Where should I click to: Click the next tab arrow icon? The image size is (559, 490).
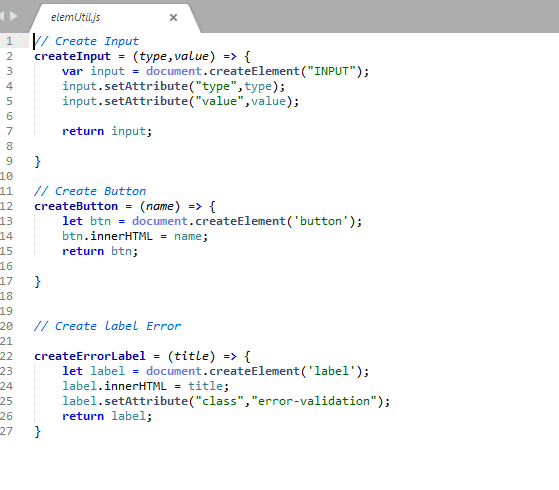tap(14, 16)
